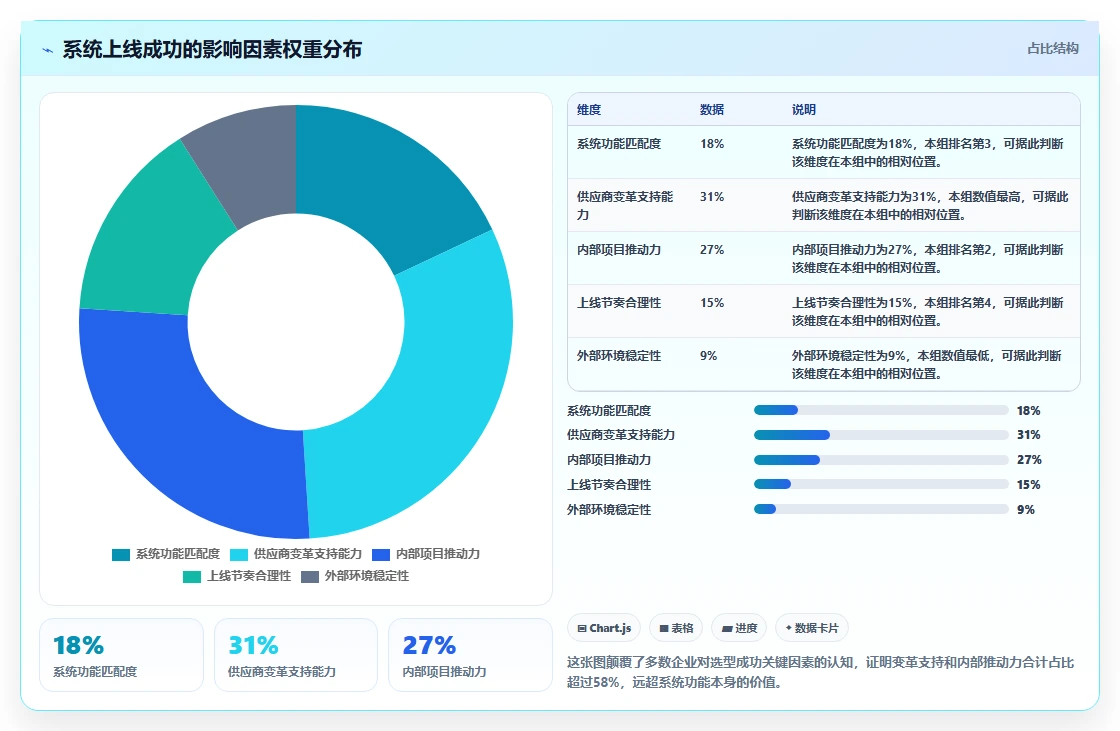Open the 18% 系统功能匹配度 stat card

tap(121, 655)
